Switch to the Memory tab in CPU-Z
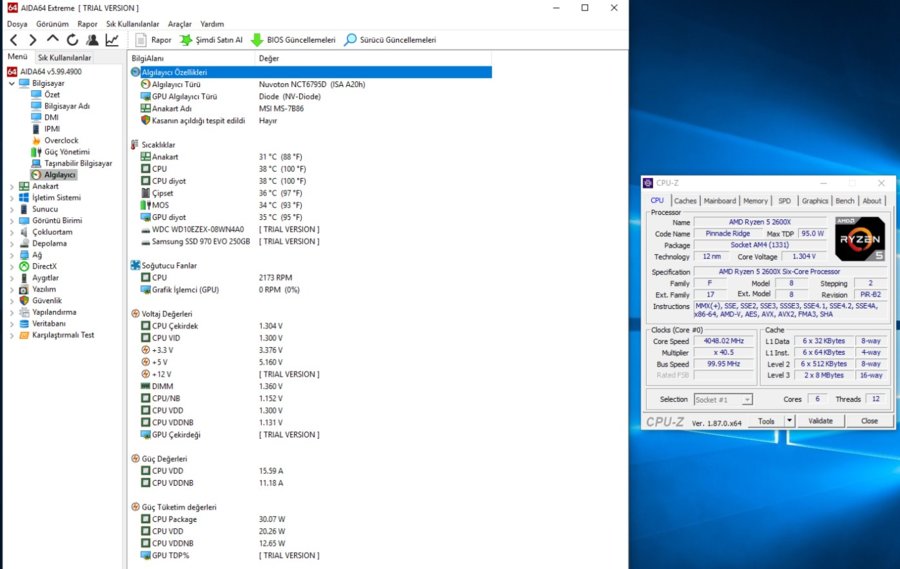The width and height of the screenshot is (900, 569). pyautogui.click(x=755, y=201)
